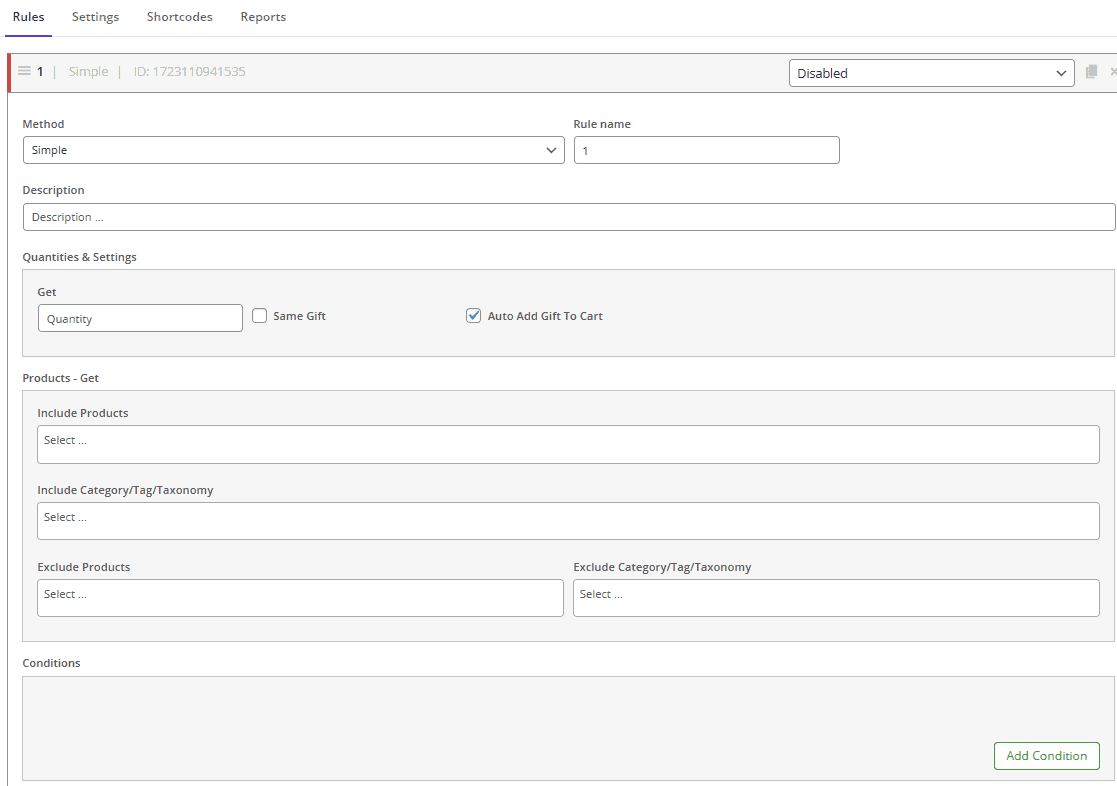Open the Disabled status dropdown
The width and height of the screenshot is (1117, 786).
(x=931, y=73)
